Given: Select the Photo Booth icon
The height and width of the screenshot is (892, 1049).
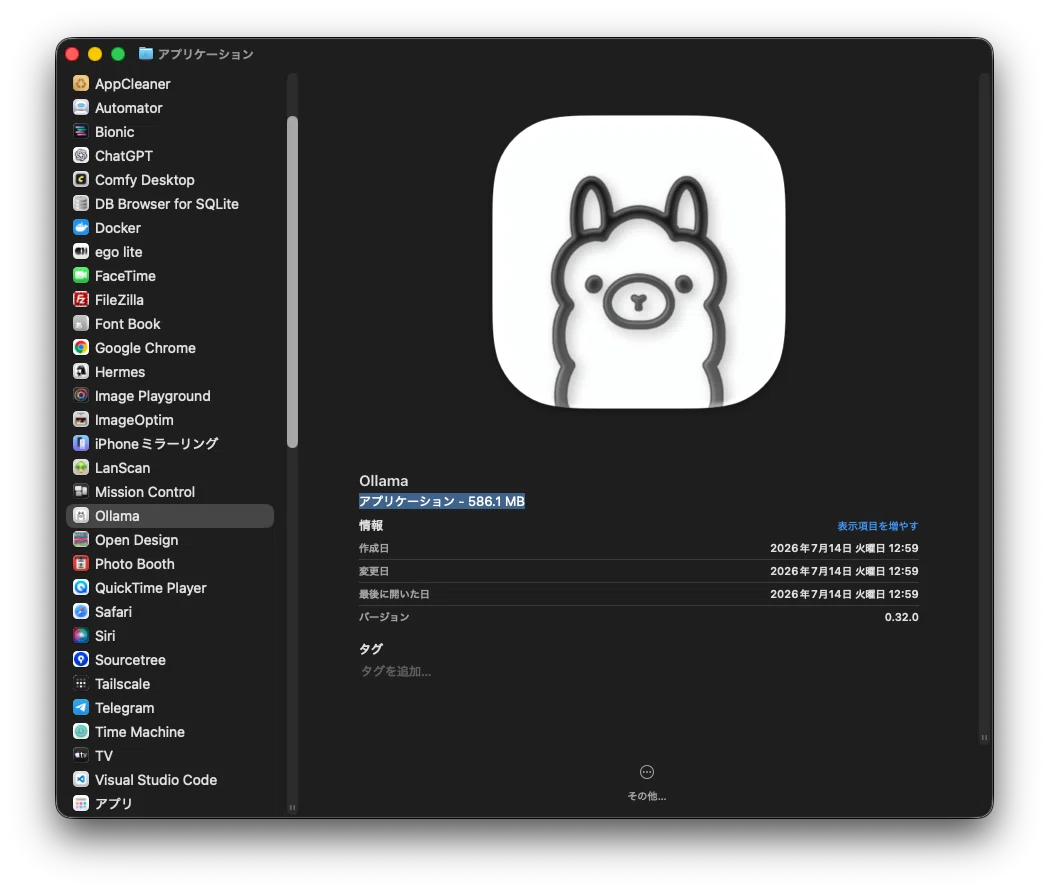Looking at the screenshot, I should pos(81,563).
